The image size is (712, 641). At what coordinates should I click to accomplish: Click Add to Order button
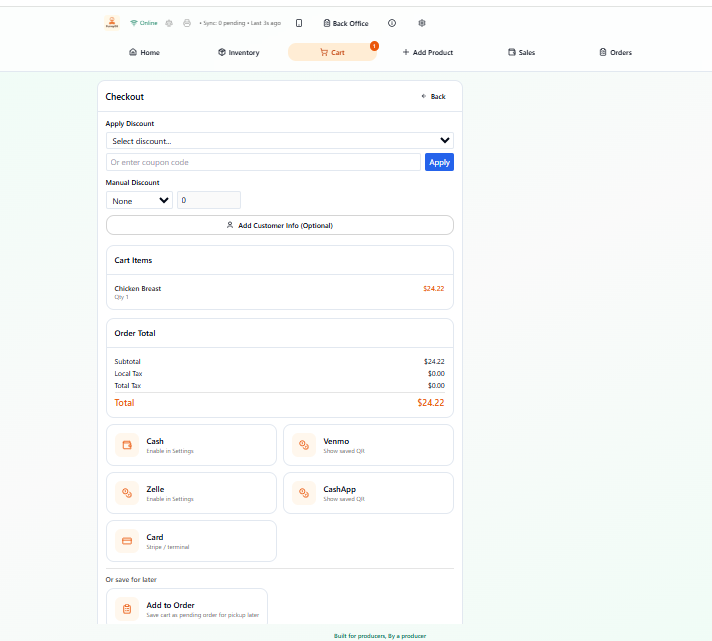pyautogui.click(x=187, y=608)
